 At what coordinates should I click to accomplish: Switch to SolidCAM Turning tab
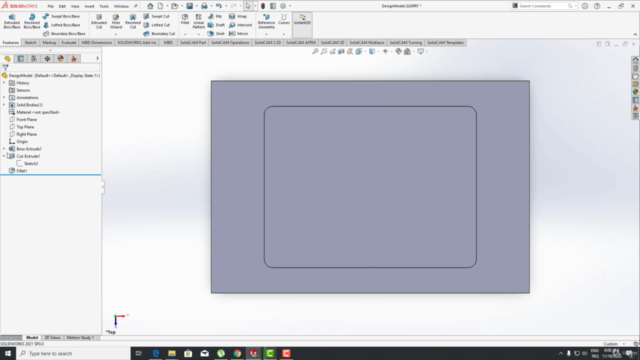(406, 42)
